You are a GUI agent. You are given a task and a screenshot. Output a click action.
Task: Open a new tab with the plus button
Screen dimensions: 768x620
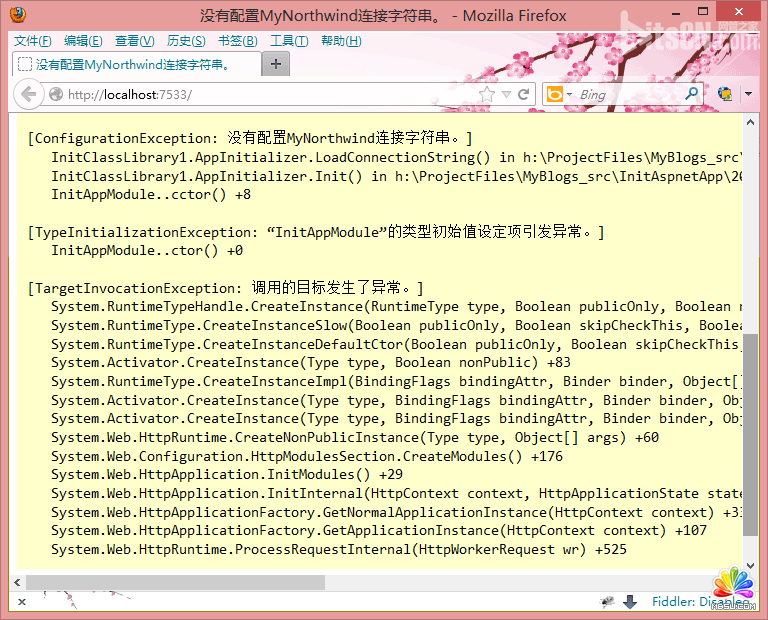point(276,64)
